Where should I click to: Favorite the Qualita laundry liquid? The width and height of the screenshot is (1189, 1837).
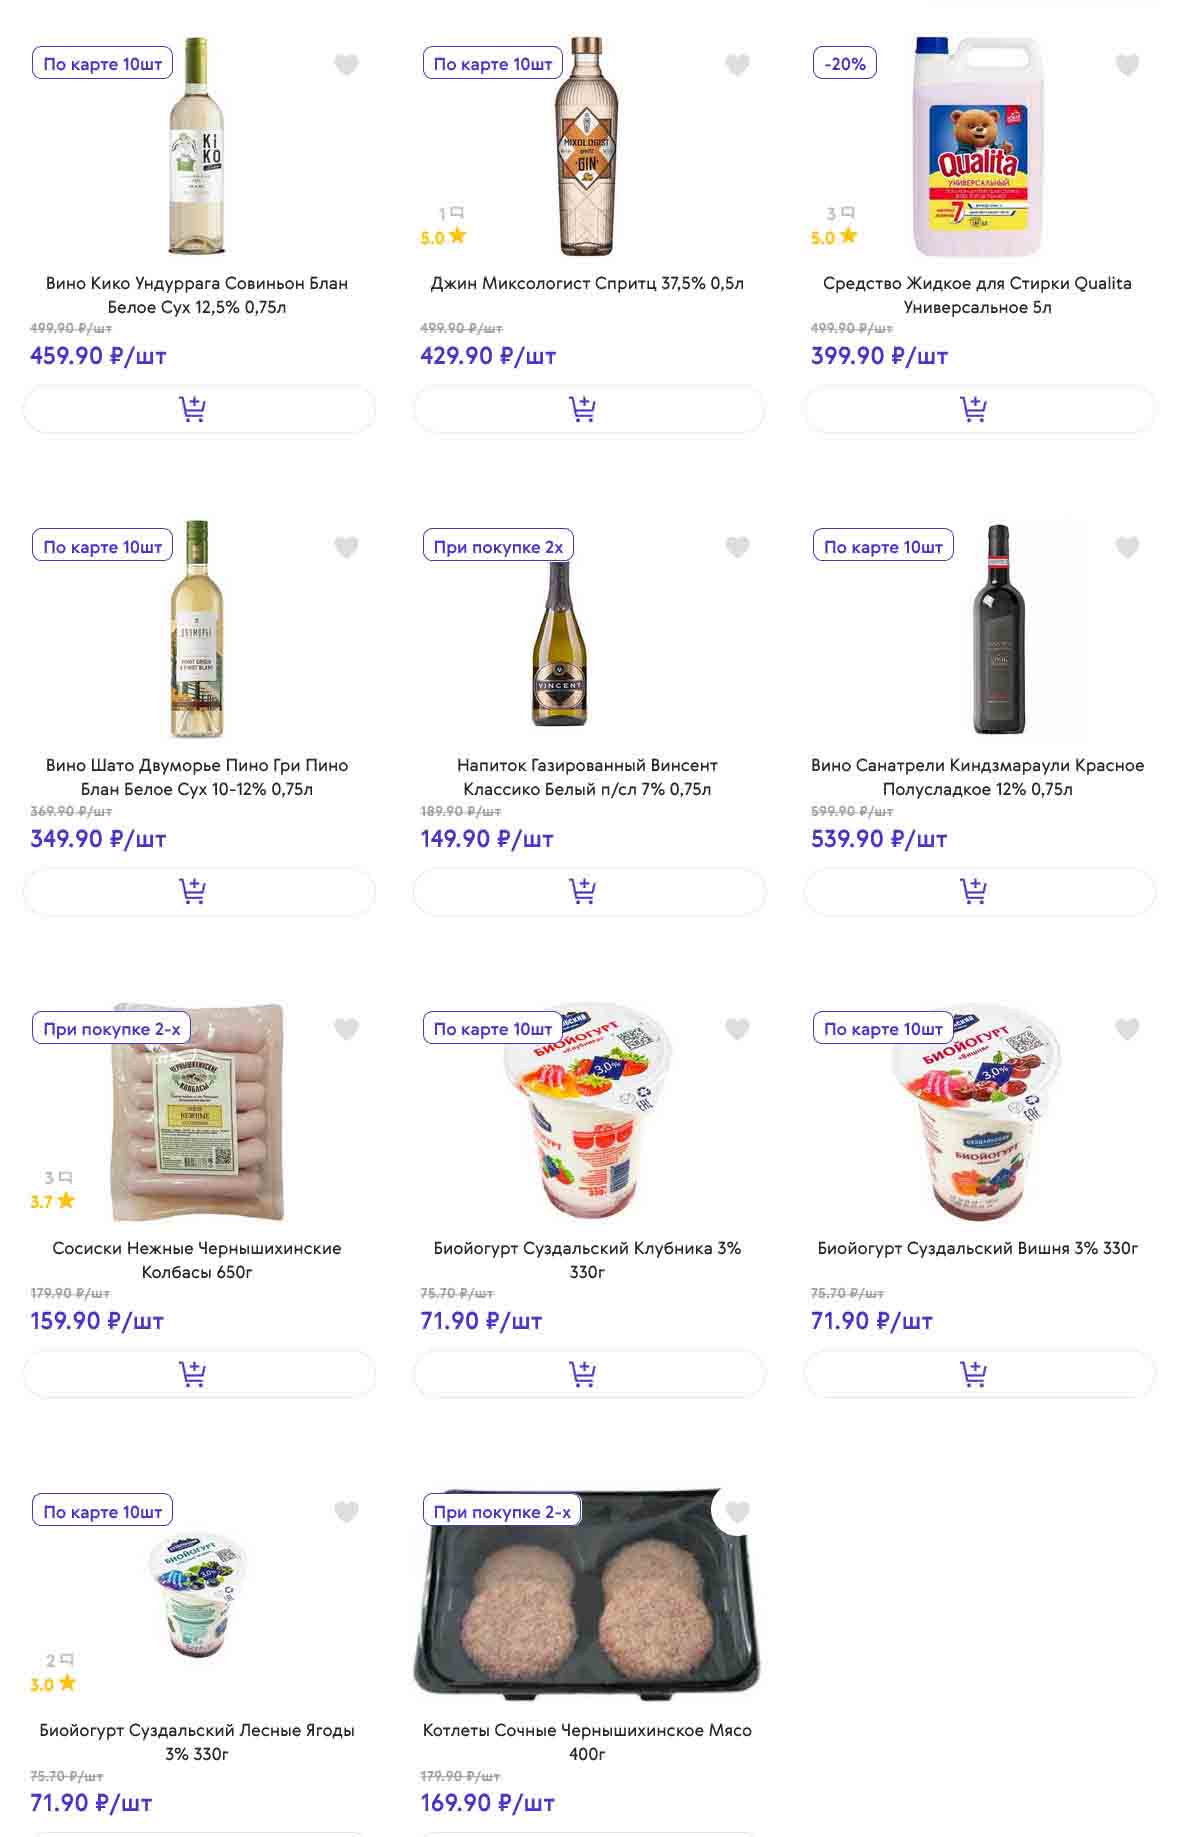coord(1127,65)
